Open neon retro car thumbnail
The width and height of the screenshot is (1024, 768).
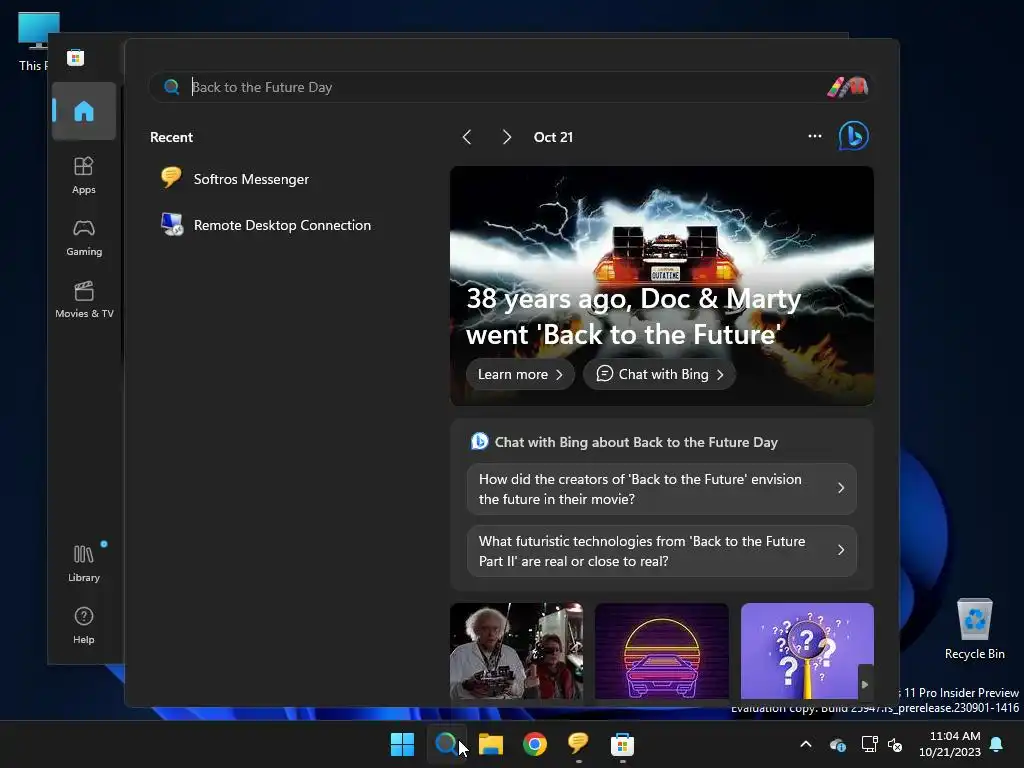662,651
